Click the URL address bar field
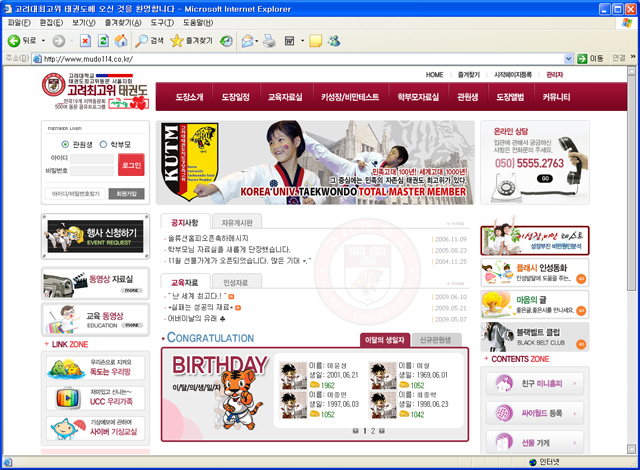Viewport: 640px width, 470px height. pos(302,59)
